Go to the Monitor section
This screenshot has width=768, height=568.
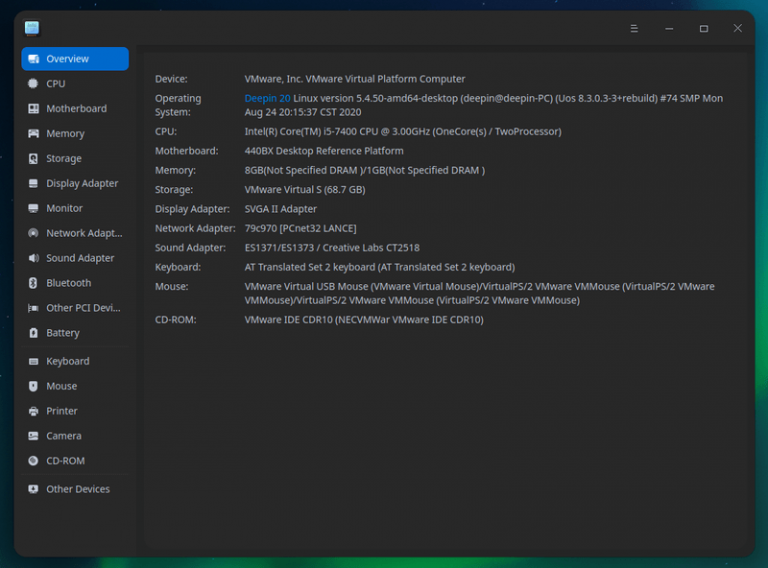[64, 209]
